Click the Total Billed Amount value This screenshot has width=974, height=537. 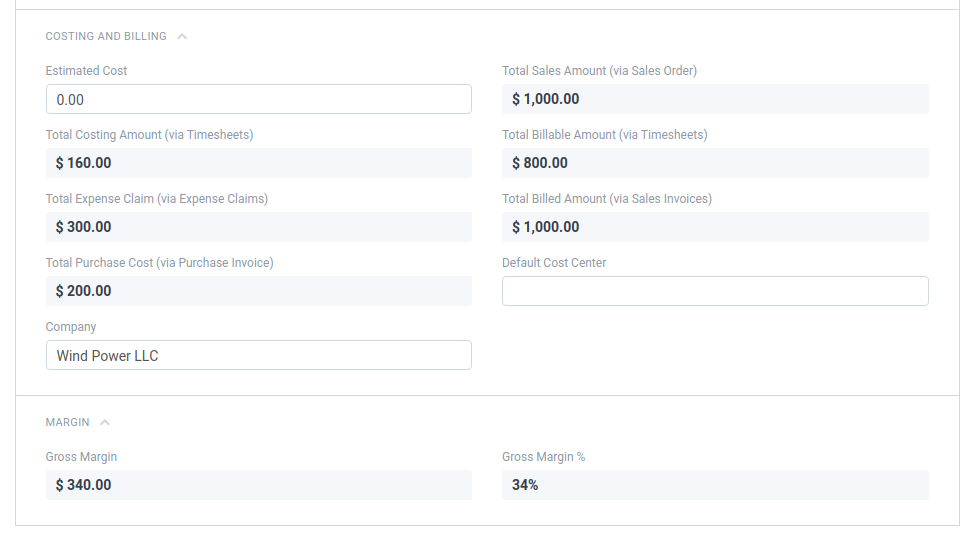[545, 227]
